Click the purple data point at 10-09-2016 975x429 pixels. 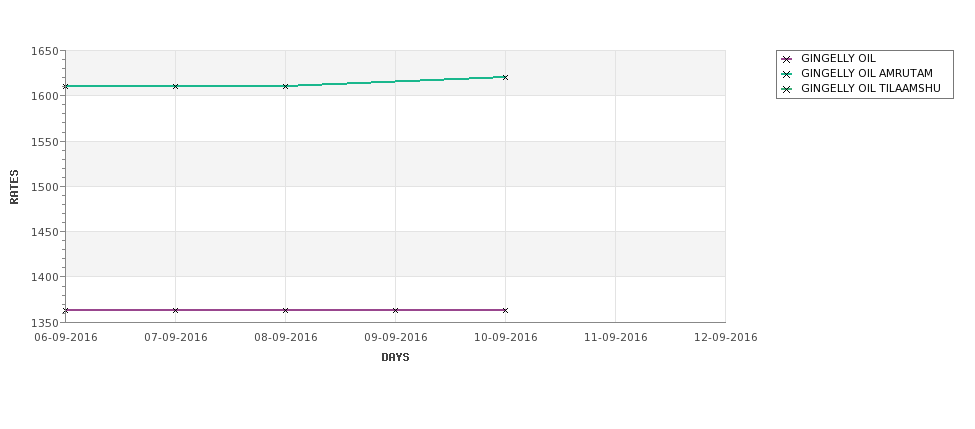pyautogui.click(x=505, y=310)
